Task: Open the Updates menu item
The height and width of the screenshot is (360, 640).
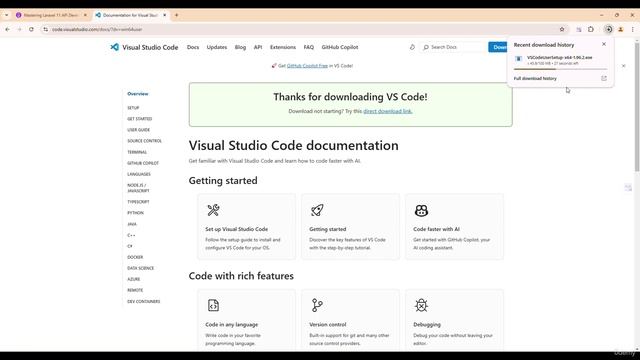Action: (x=217, y=47)
